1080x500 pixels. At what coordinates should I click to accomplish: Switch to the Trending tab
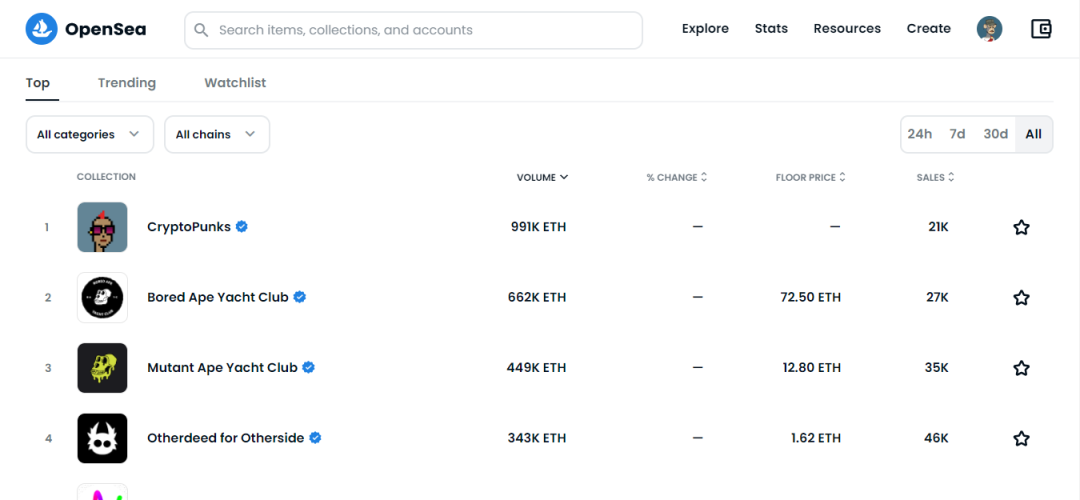point(127,83)
